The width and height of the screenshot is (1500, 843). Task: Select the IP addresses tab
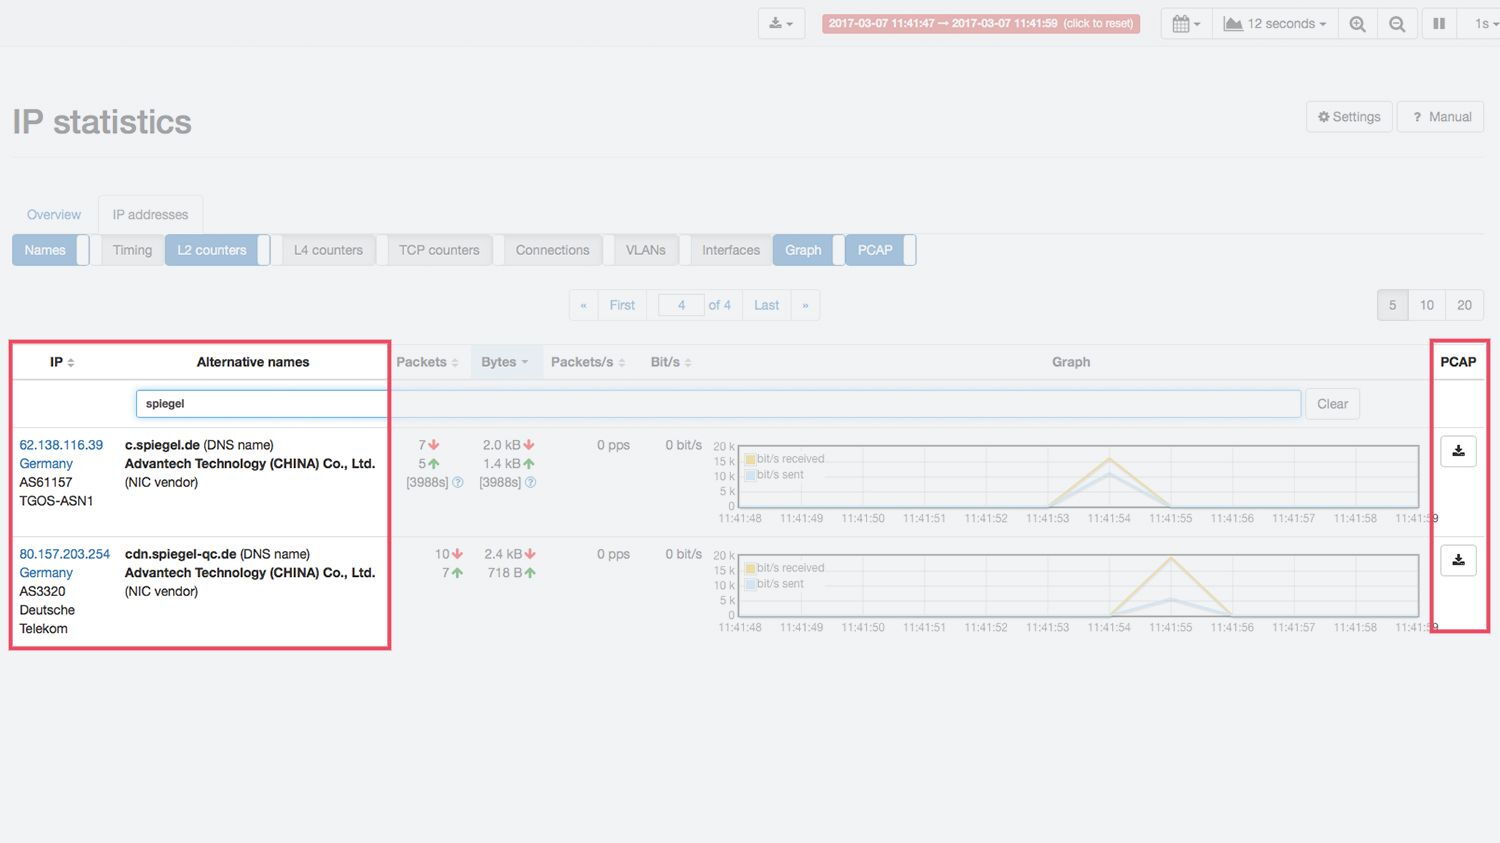150,214
